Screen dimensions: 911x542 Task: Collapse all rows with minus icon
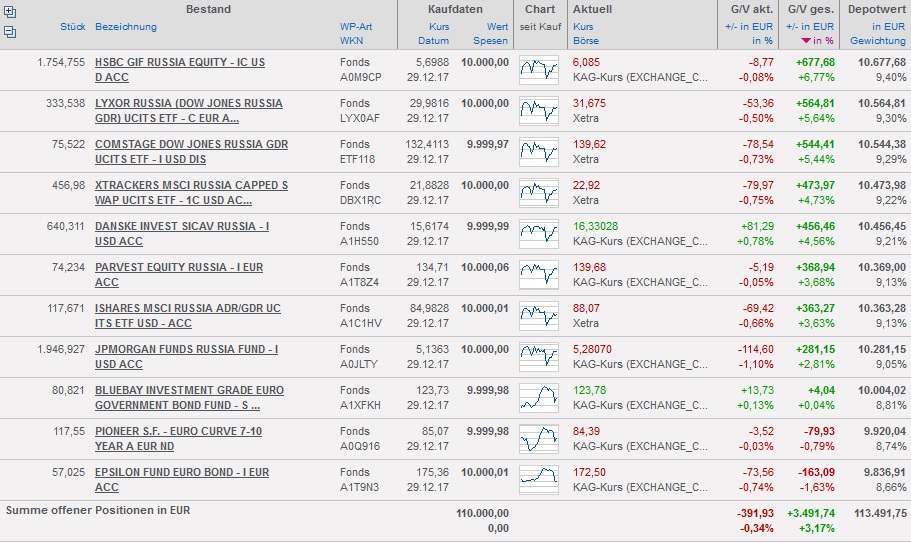10,32
